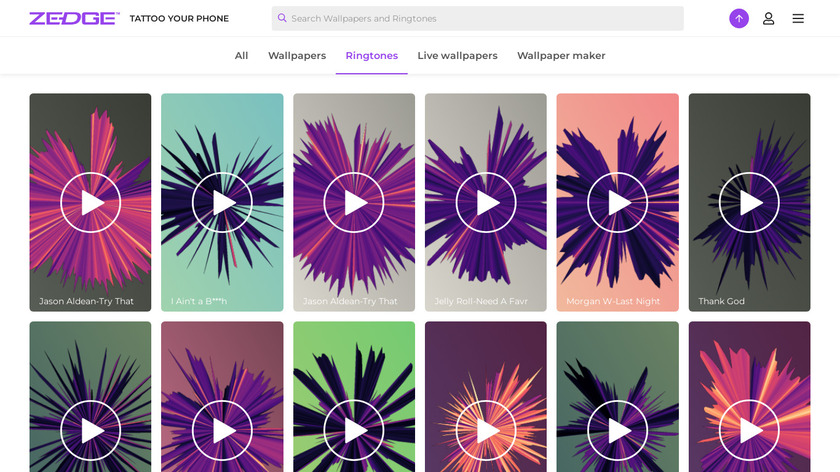Select the Ringtones tab
The height and width of the screenshot is (472, 840).
tap(371, 56)
